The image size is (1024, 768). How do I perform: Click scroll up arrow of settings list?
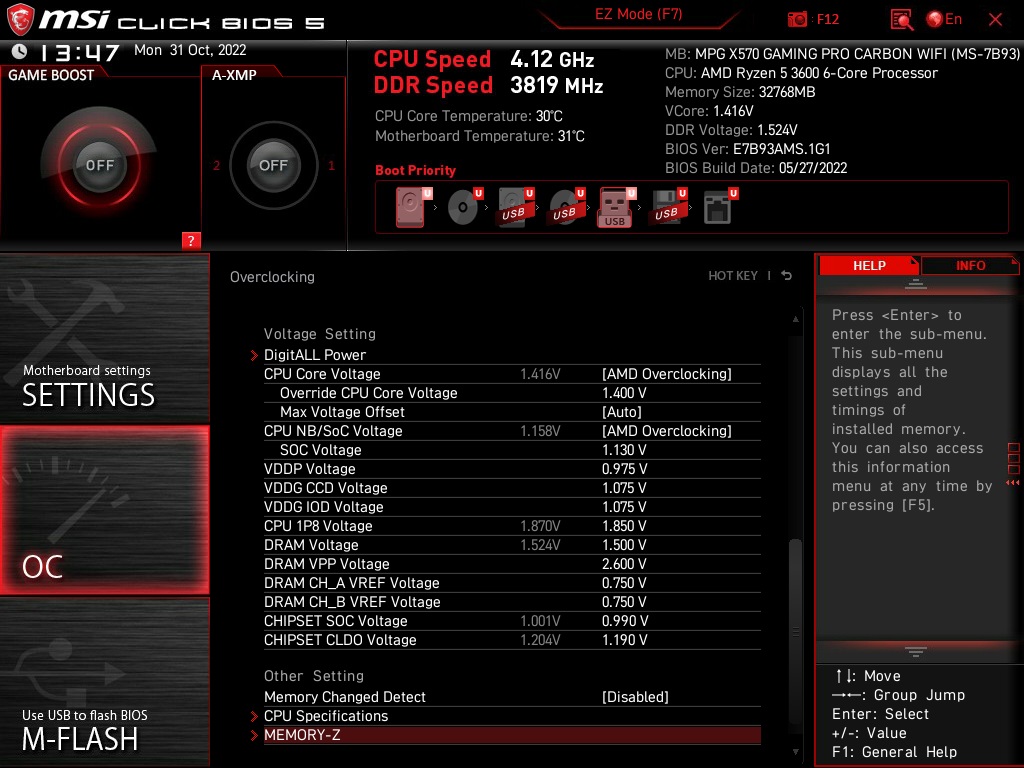click(795, 319)
